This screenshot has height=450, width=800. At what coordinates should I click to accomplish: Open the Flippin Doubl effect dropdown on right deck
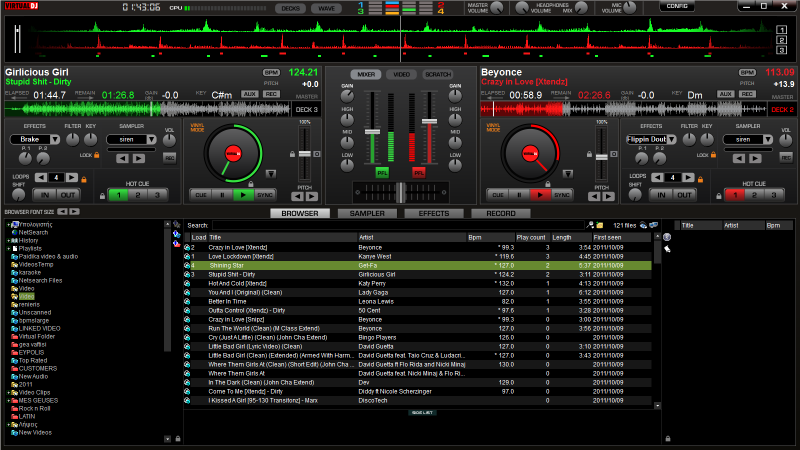pos(672,139)
